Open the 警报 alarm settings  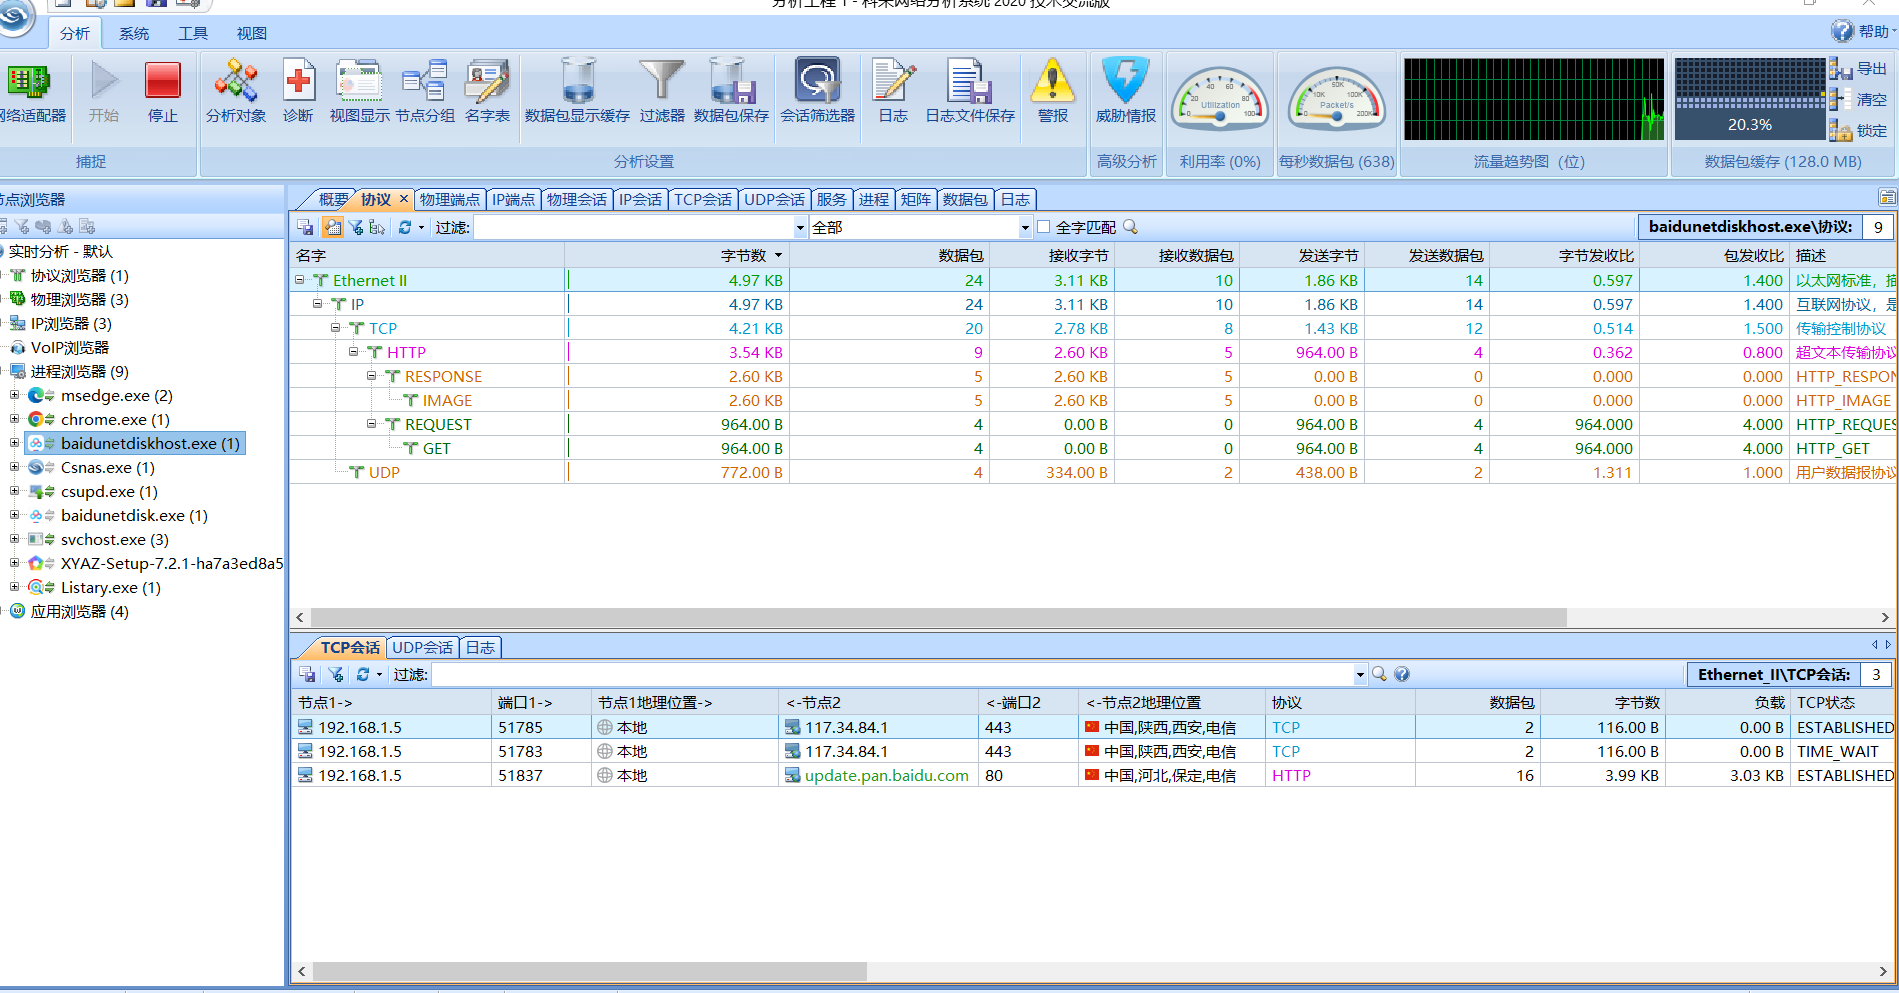1052,91
